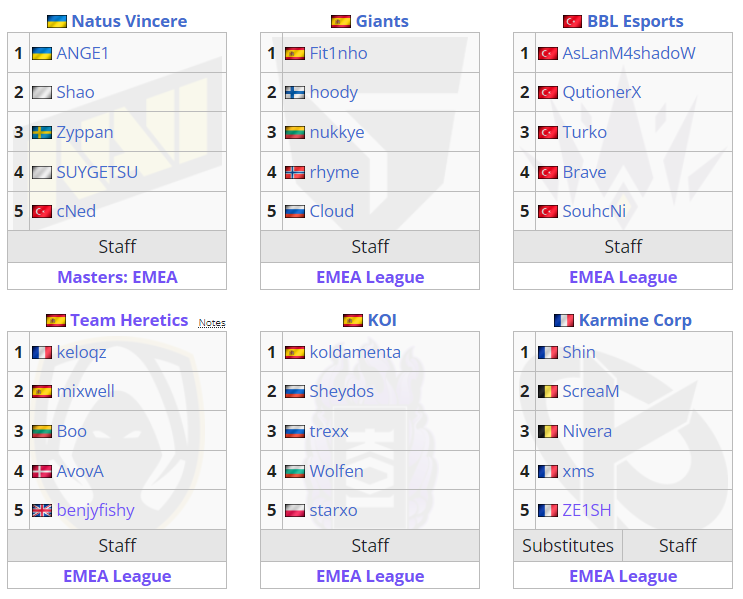Click the Poland flag next to starxo
The width and height of the screenshot is (743, 599).
pos(295,510)
